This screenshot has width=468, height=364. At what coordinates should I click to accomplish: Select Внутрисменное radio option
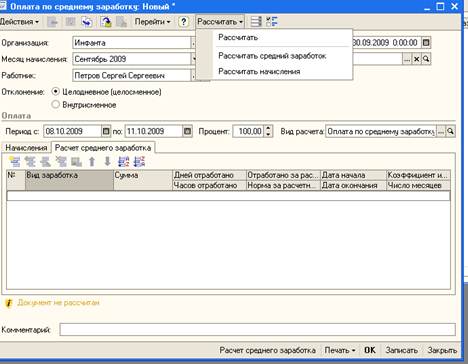click(x=56, y=105)
